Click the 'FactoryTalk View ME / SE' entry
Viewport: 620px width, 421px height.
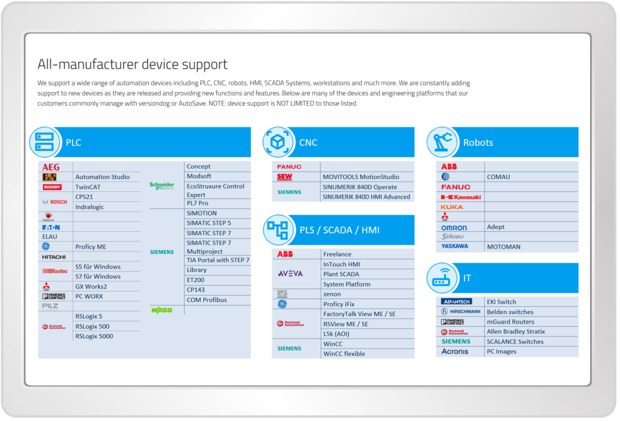(x=359, y=314)
